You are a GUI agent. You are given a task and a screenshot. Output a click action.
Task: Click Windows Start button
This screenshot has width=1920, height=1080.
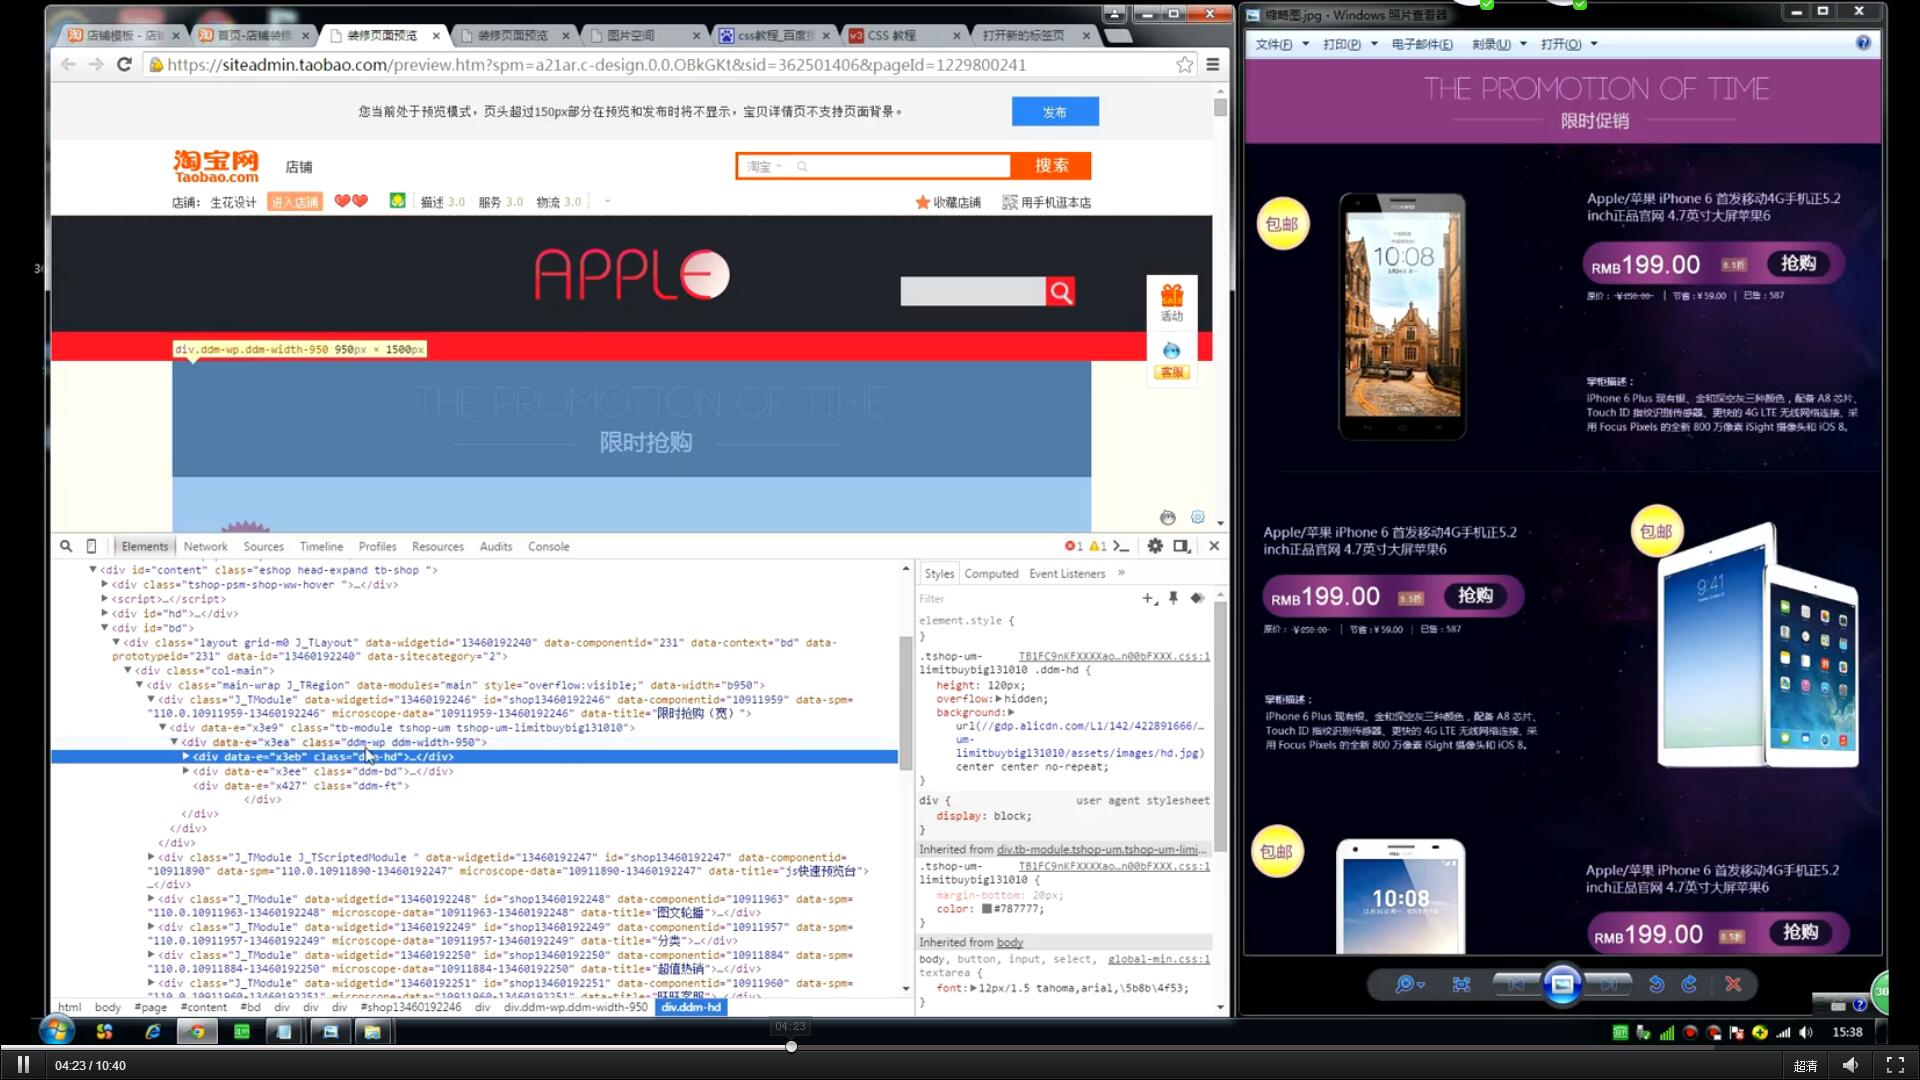point(57,1032)
